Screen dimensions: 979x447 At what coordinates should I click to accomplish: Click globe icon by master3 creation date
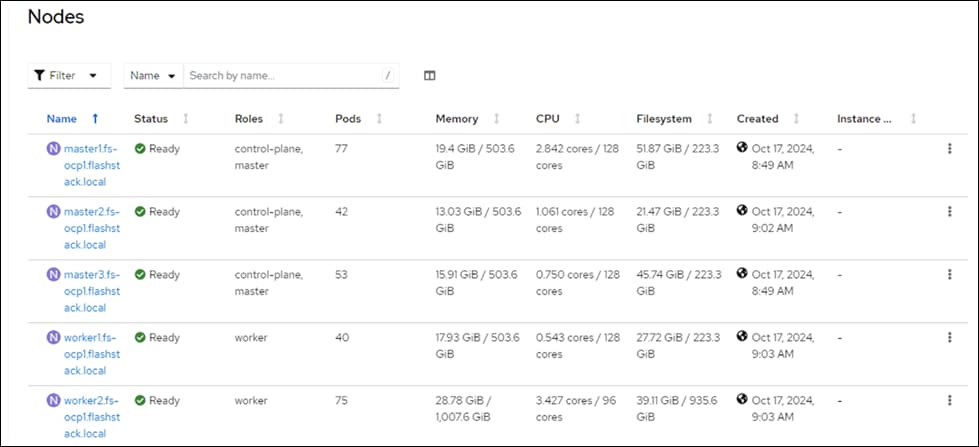tap(742, 273)
